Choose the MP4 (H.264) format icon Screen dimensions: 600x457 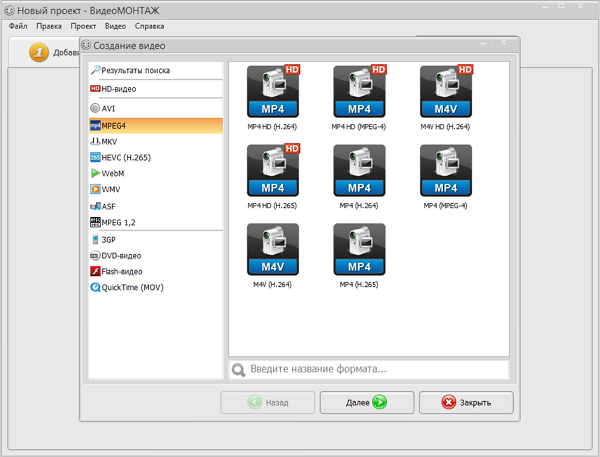(359, 170)
